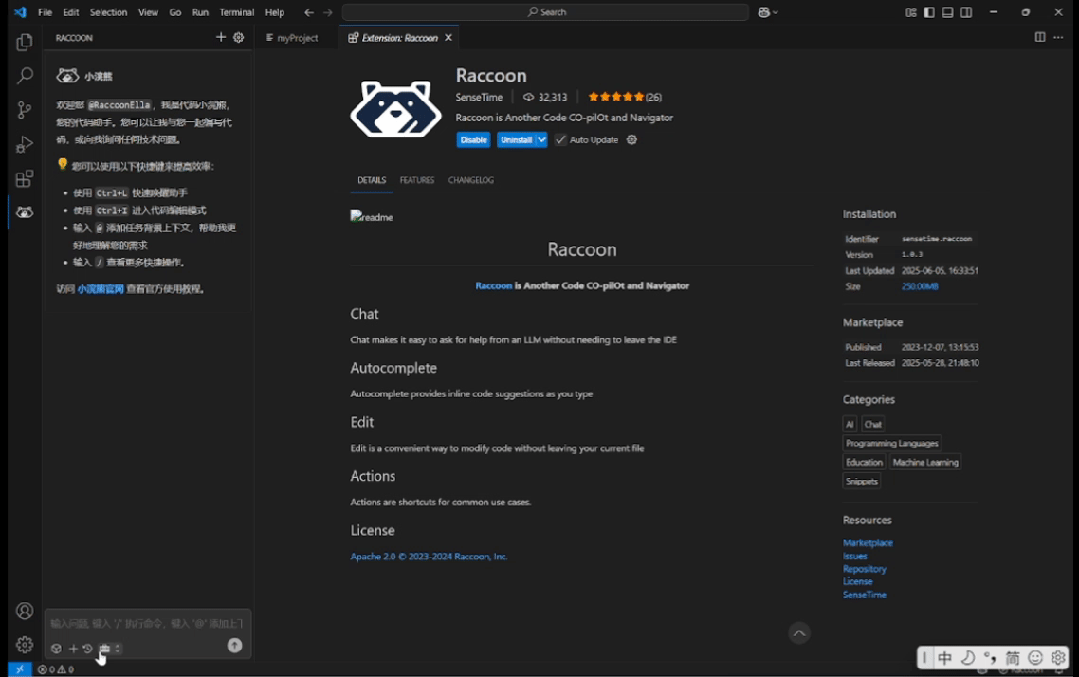Toggle IME punctuation mode button
1079x677 pixels.
990,658
